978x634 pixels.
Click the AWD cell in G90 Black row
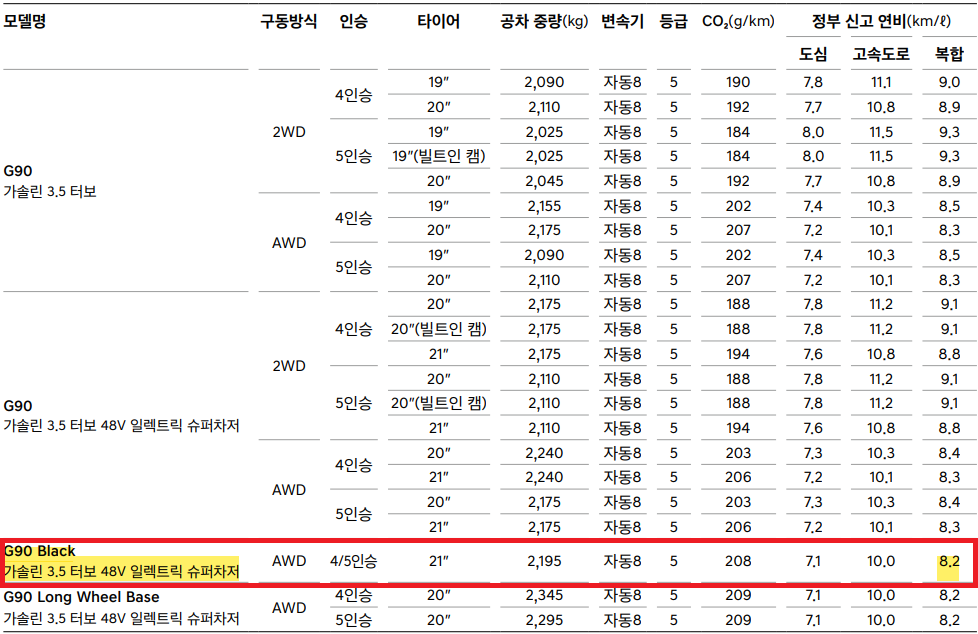(x=289, y=561)
